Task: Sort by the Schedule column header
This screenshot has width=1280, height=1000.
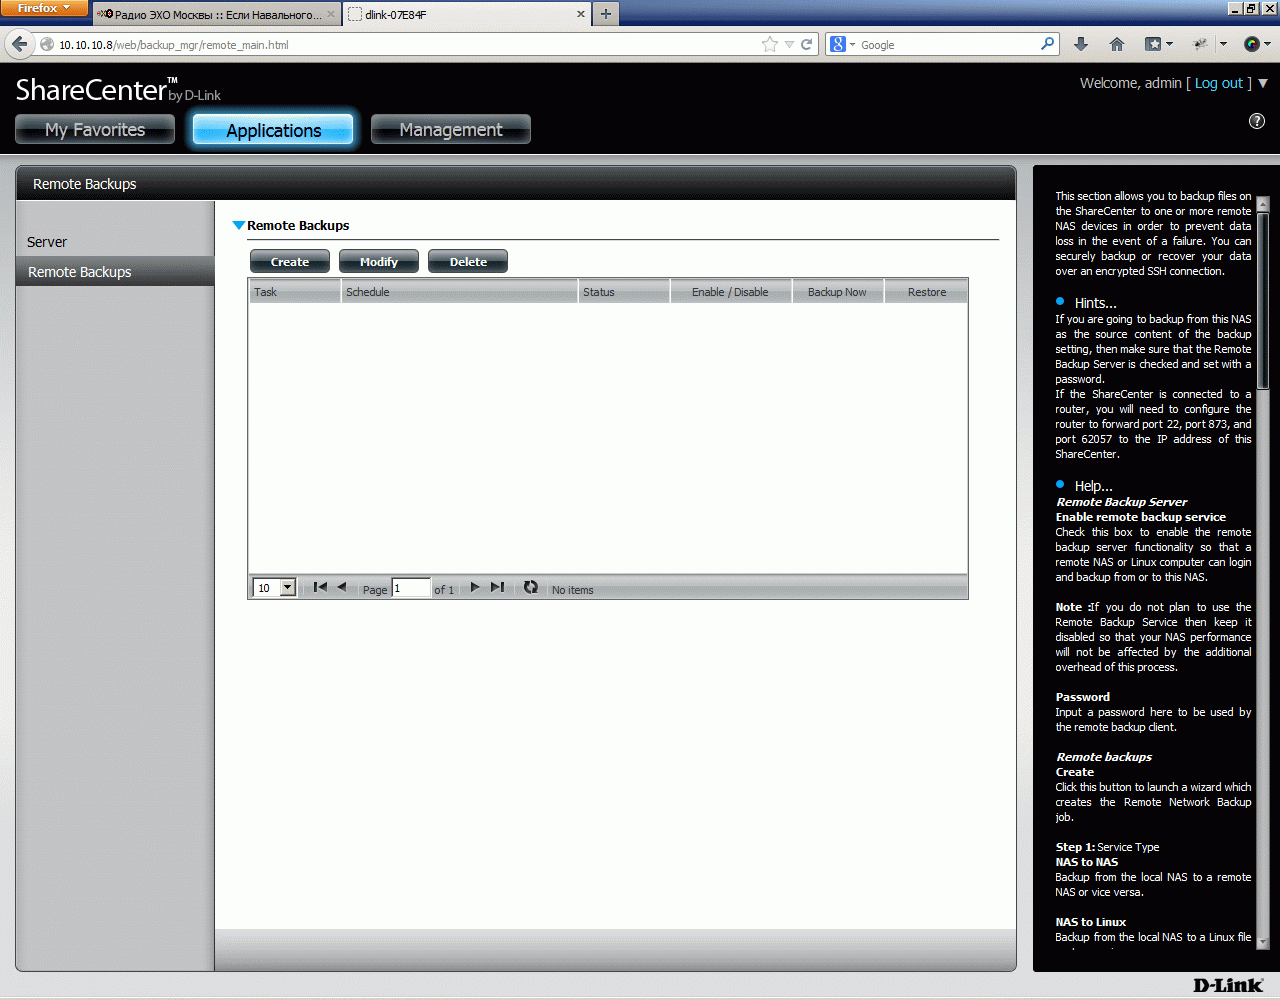Action: [460, 292]
